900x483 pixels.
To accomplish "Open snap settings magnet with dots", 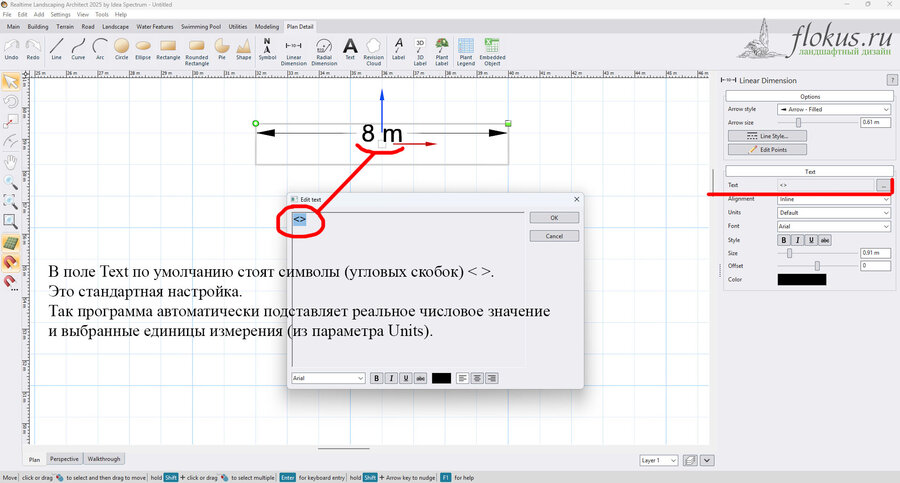I will 10,282.
